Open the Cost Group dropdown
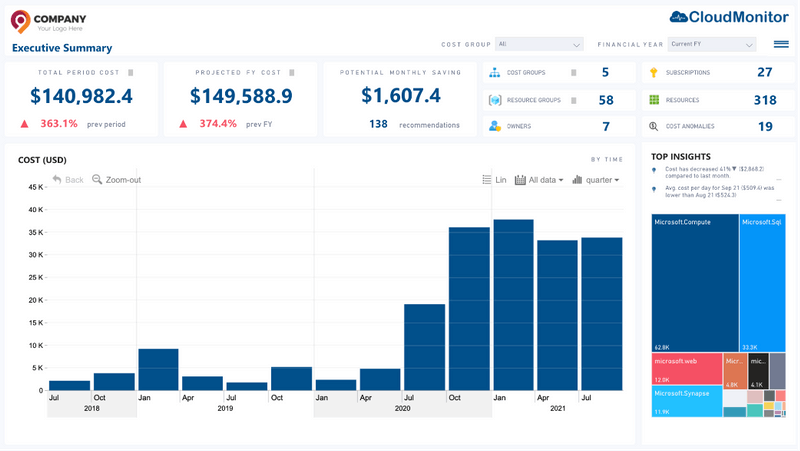 539,44
